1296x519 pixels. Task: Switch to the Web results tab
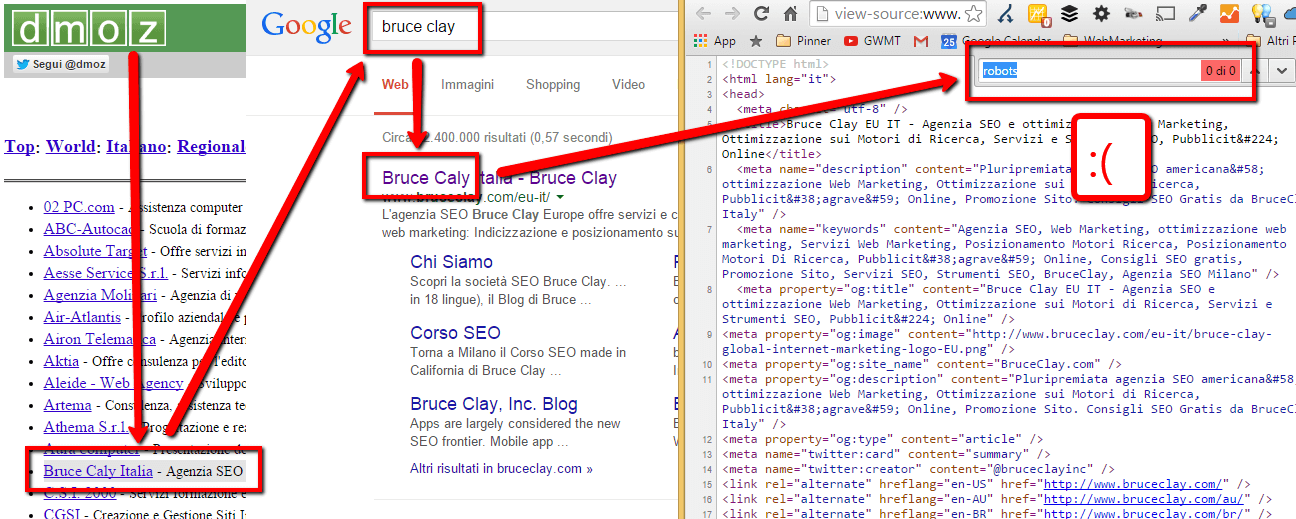coord(395,85)
